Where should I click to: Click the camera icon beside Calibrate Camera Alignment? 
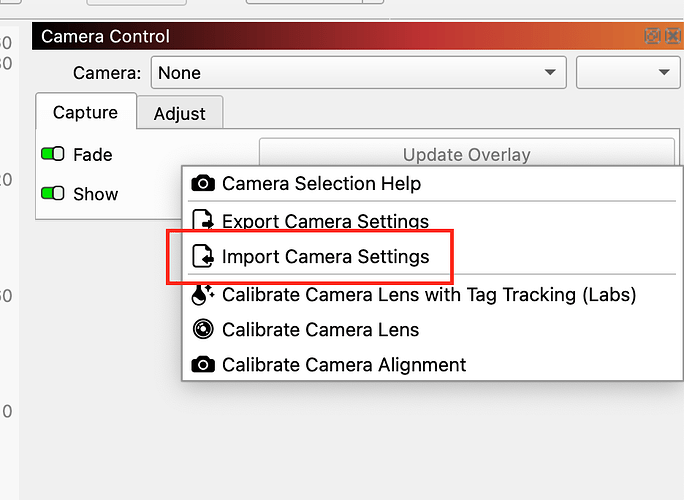203,365
